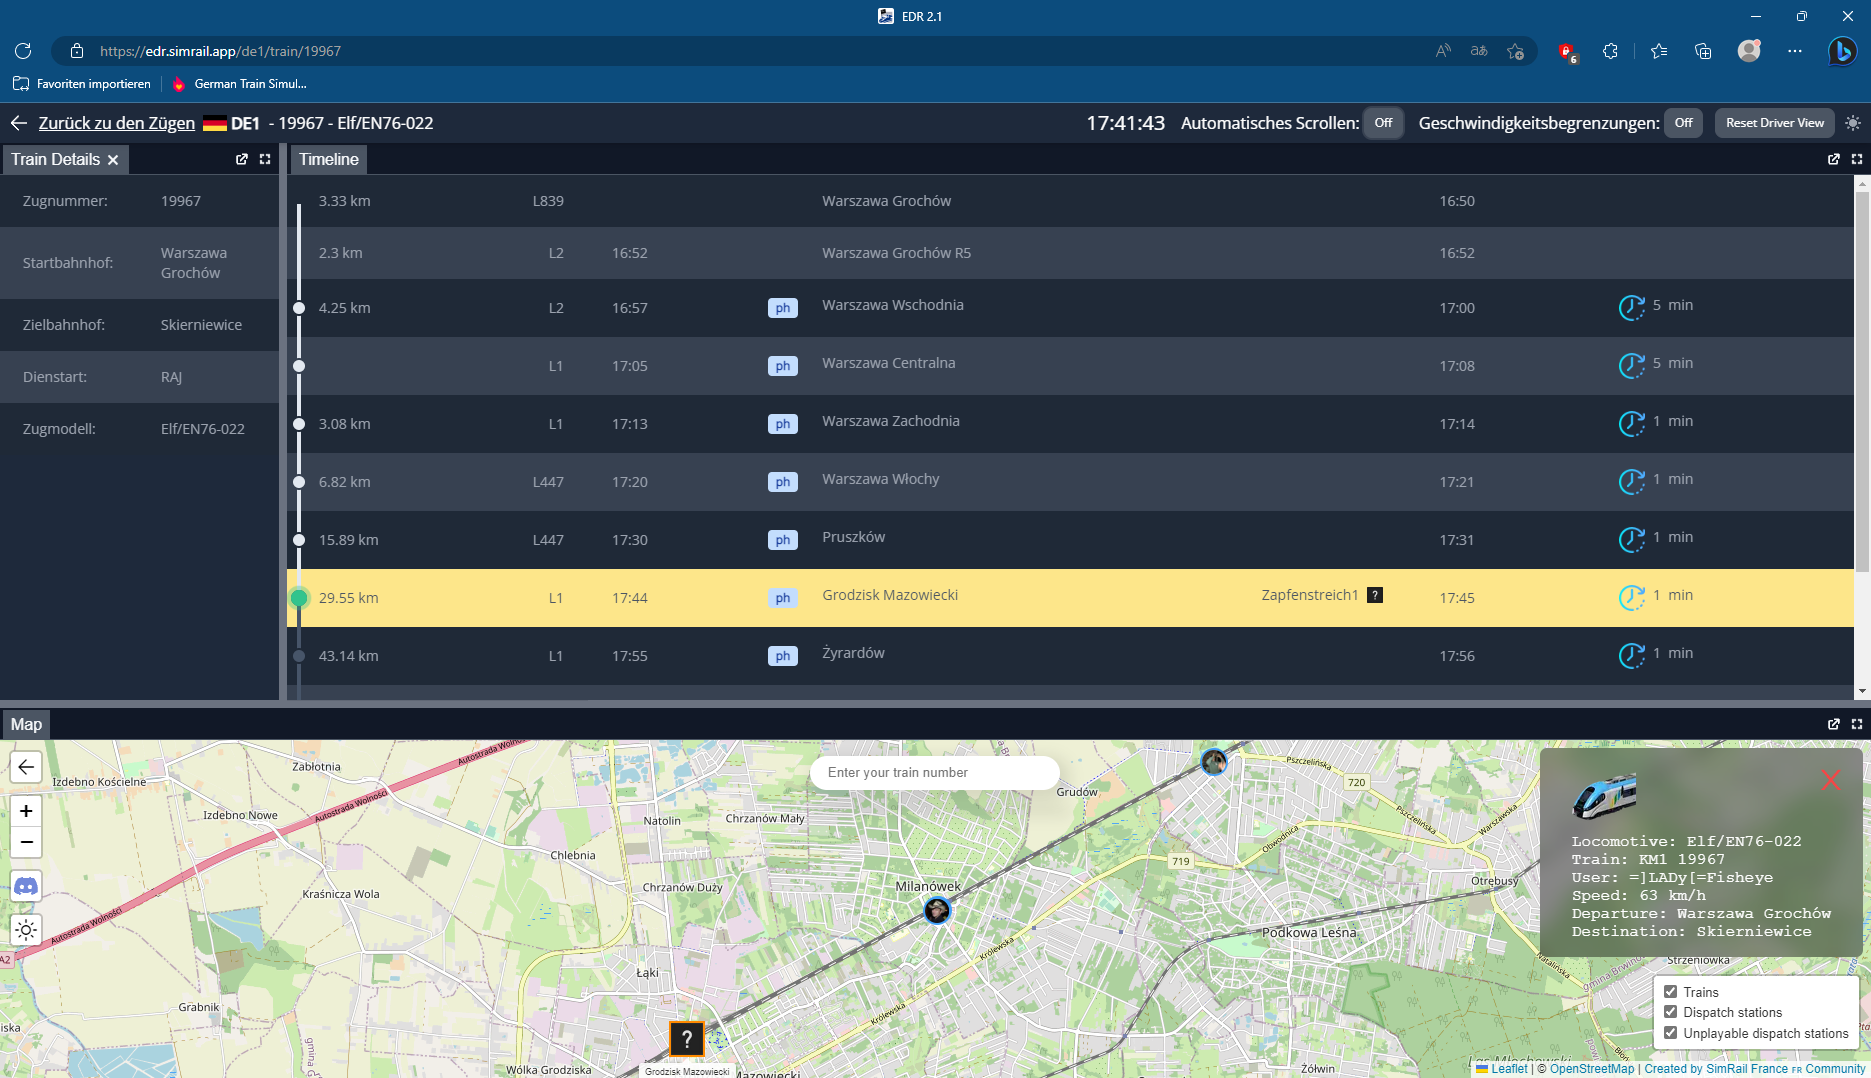Open the Favorites list icon
This screenshot has width=1871, height=1078.
[x=1659, y=51]
